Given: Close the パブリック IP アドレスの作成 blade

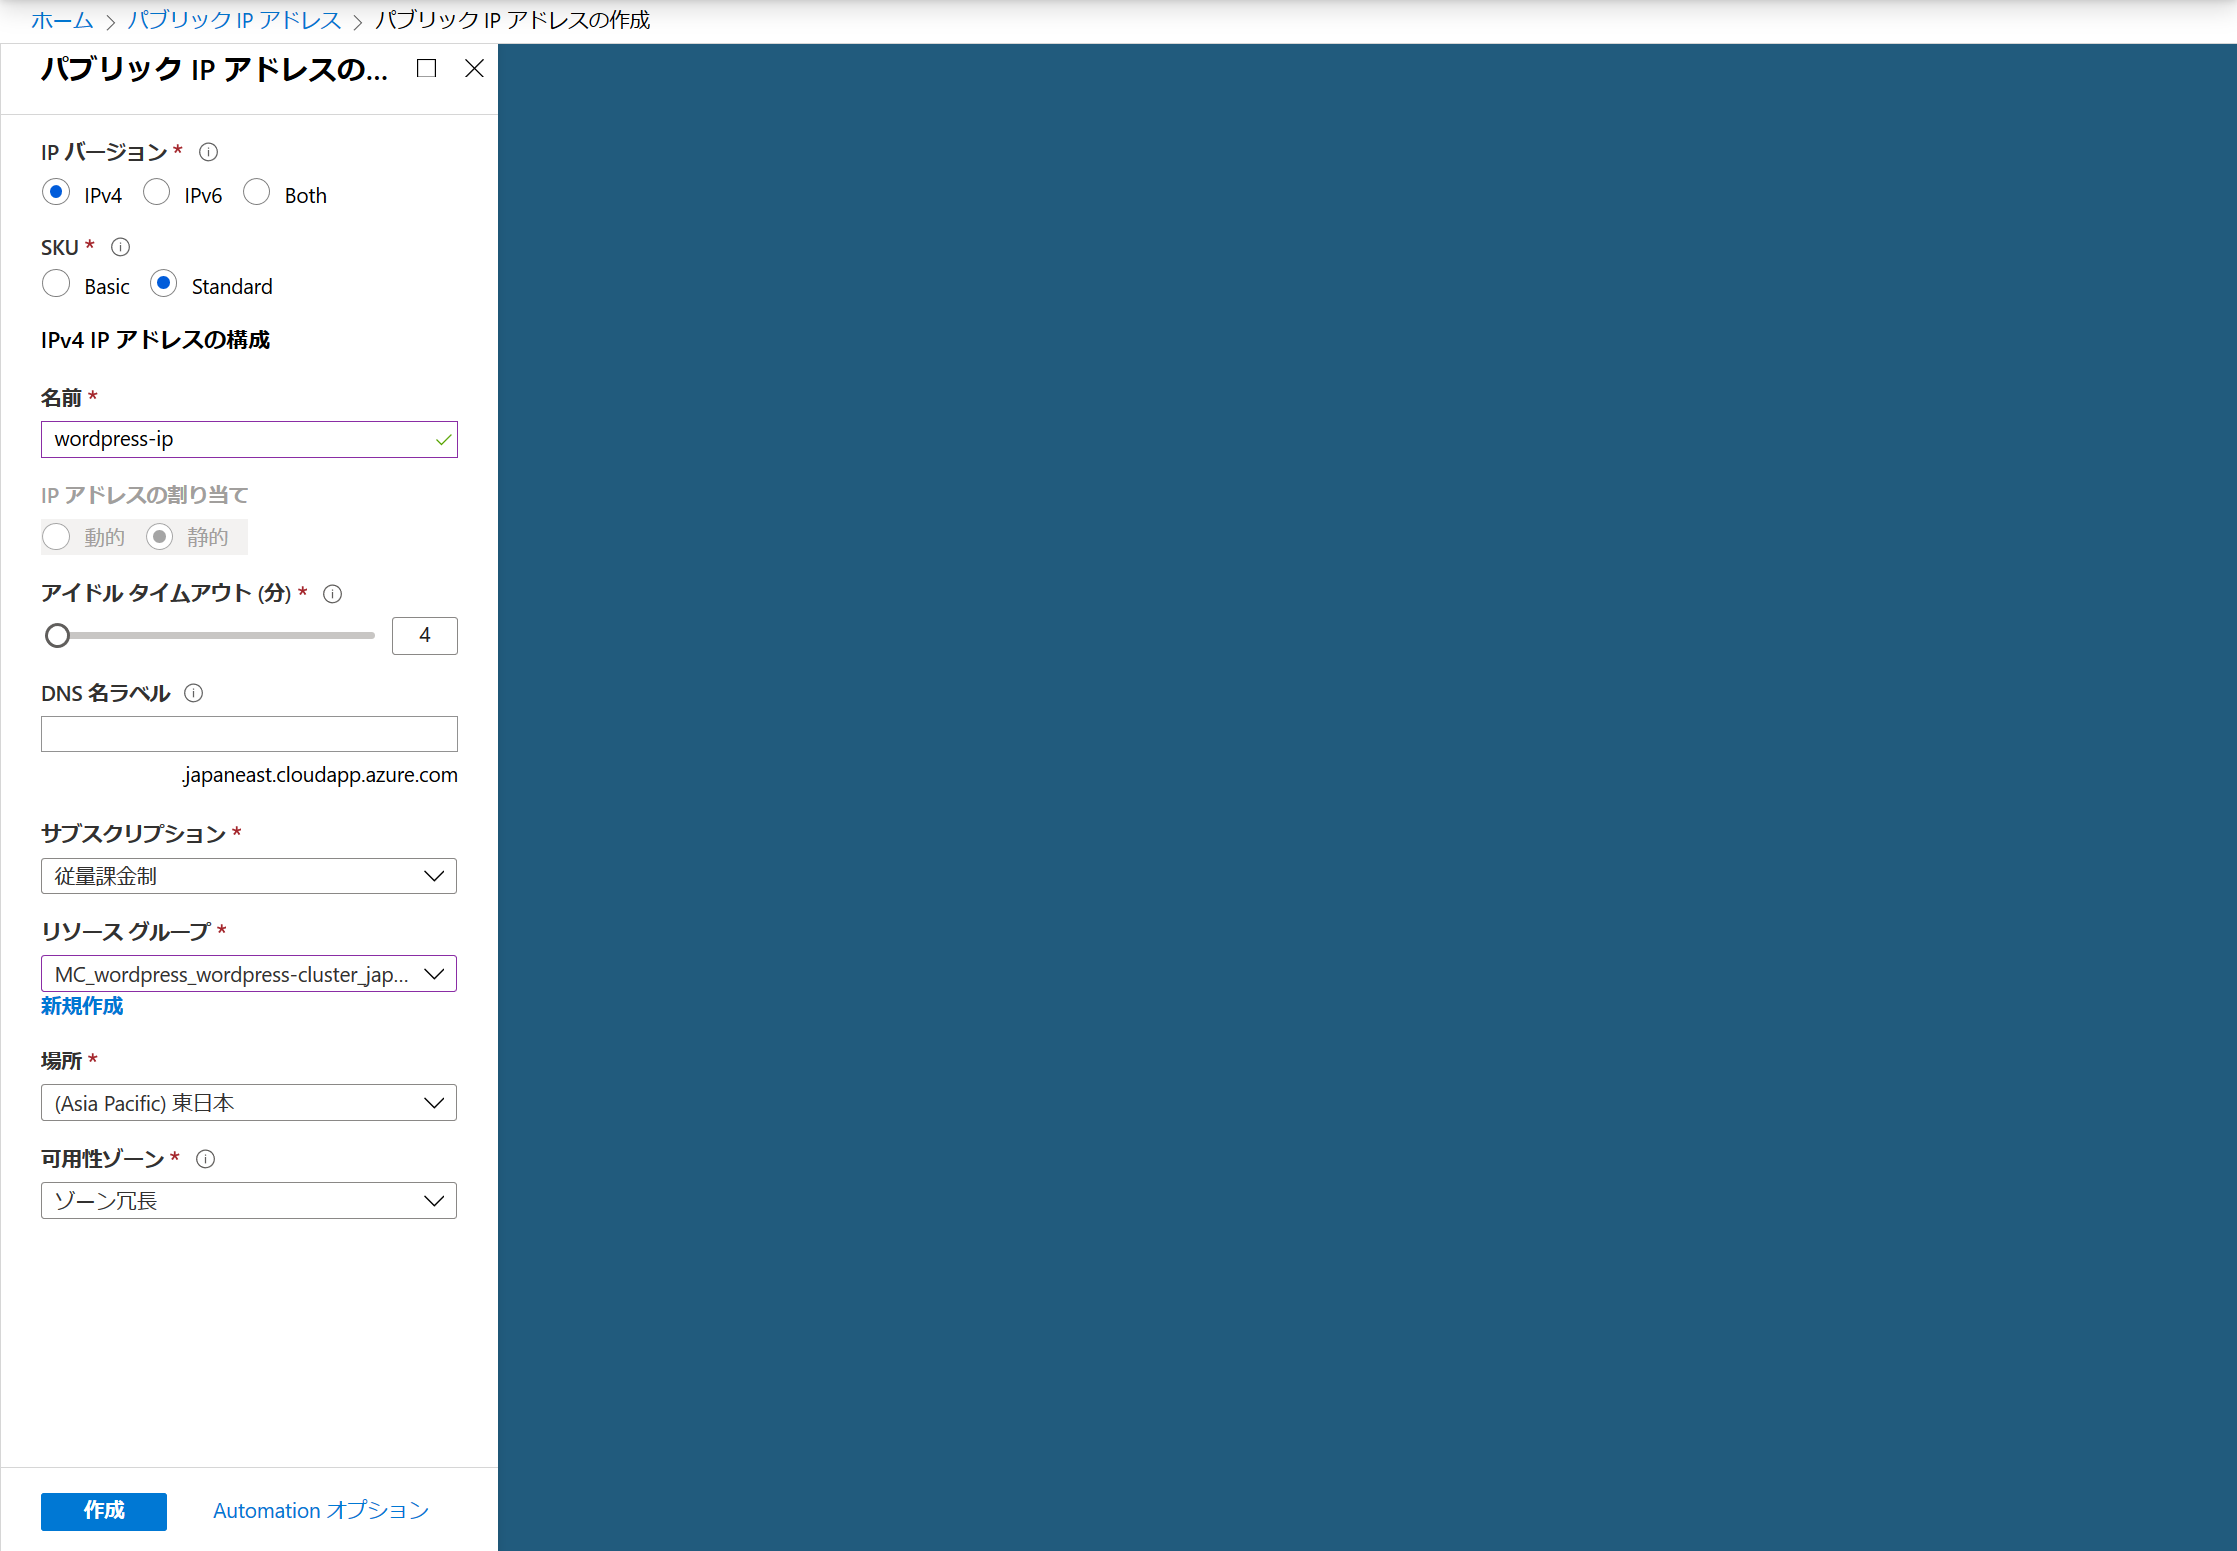Looking at the screenshot, I should pos(474,68).
